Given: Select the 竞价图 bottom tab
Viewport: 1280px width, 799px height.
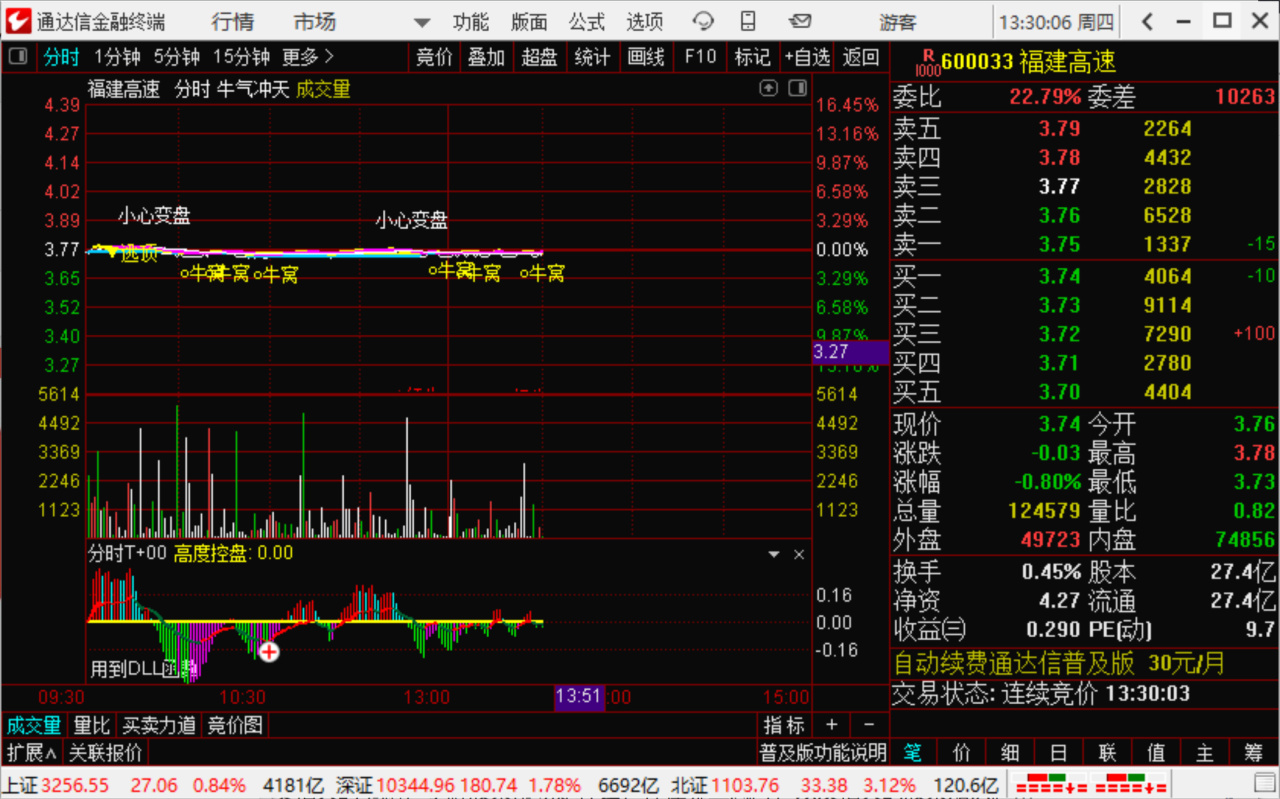Looking at the screenshot, I should [234, 725].
